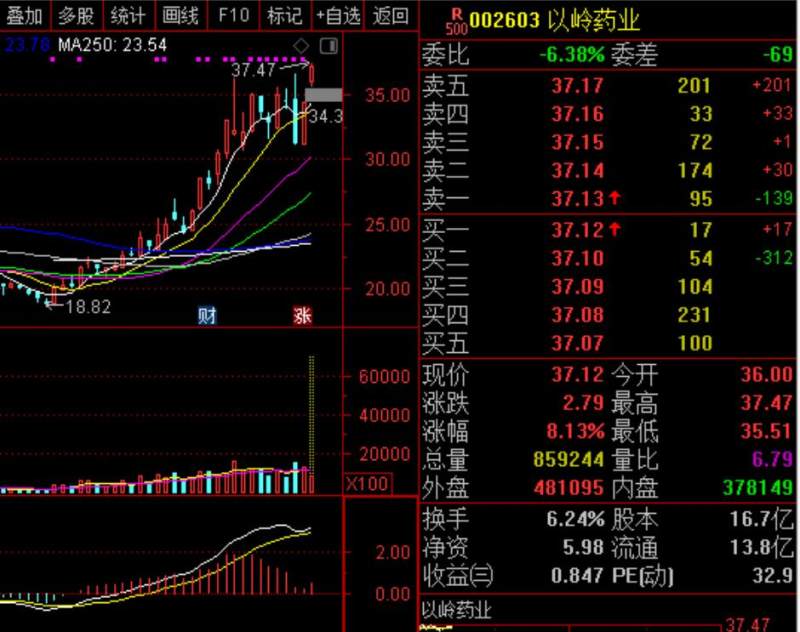The image size is (800, 632).
Task: Select 买二 price 37.10
Action: (x=578, y=258)
